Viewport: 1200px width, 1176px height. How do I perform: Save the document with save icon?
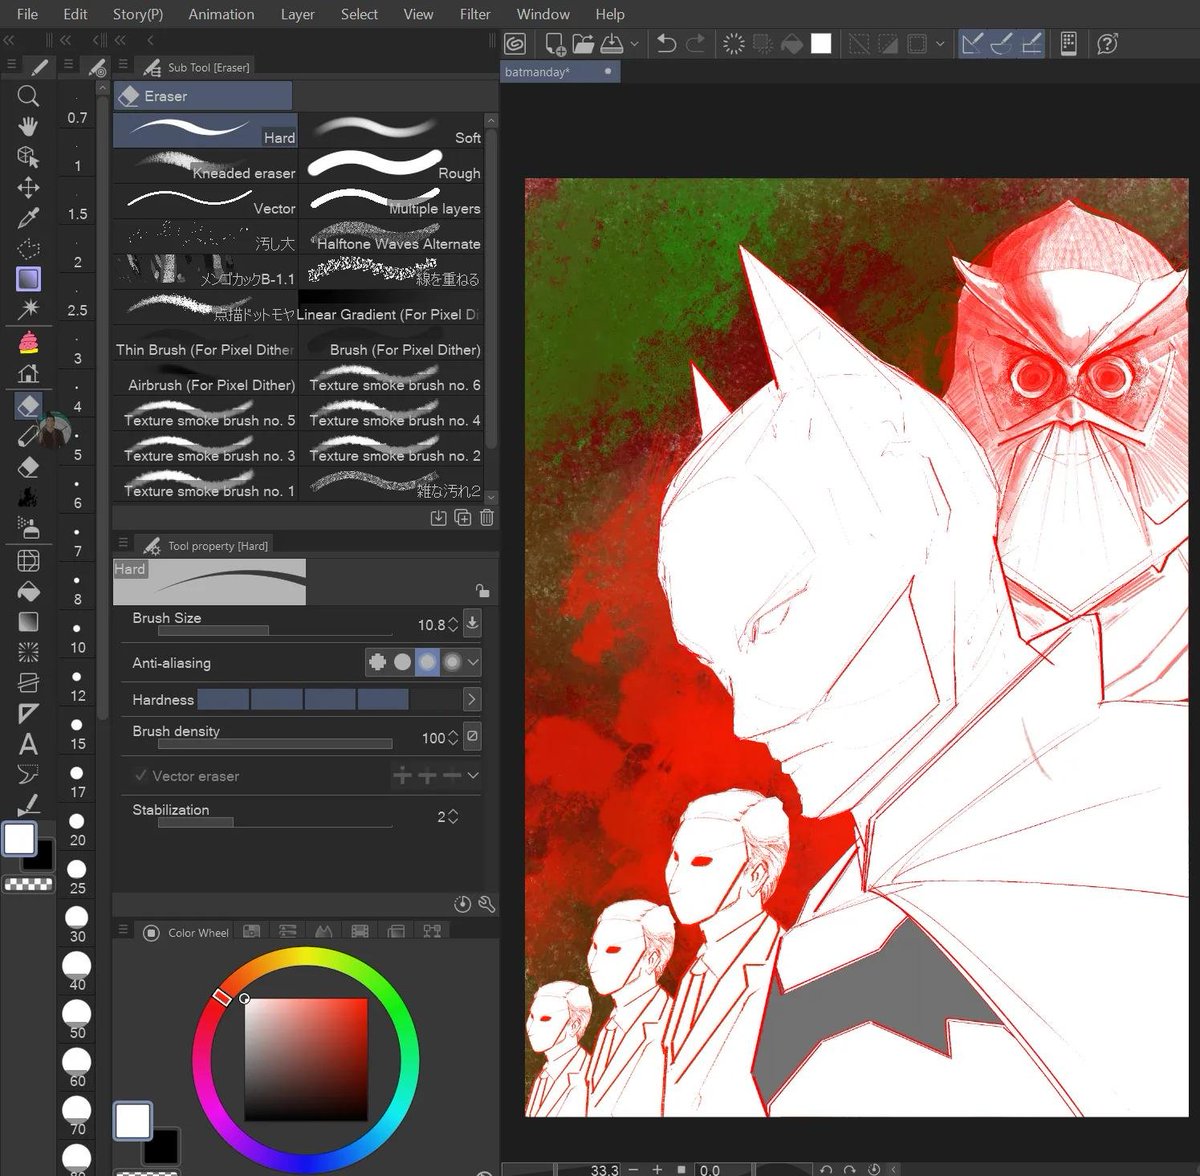[x=612, y=44]
